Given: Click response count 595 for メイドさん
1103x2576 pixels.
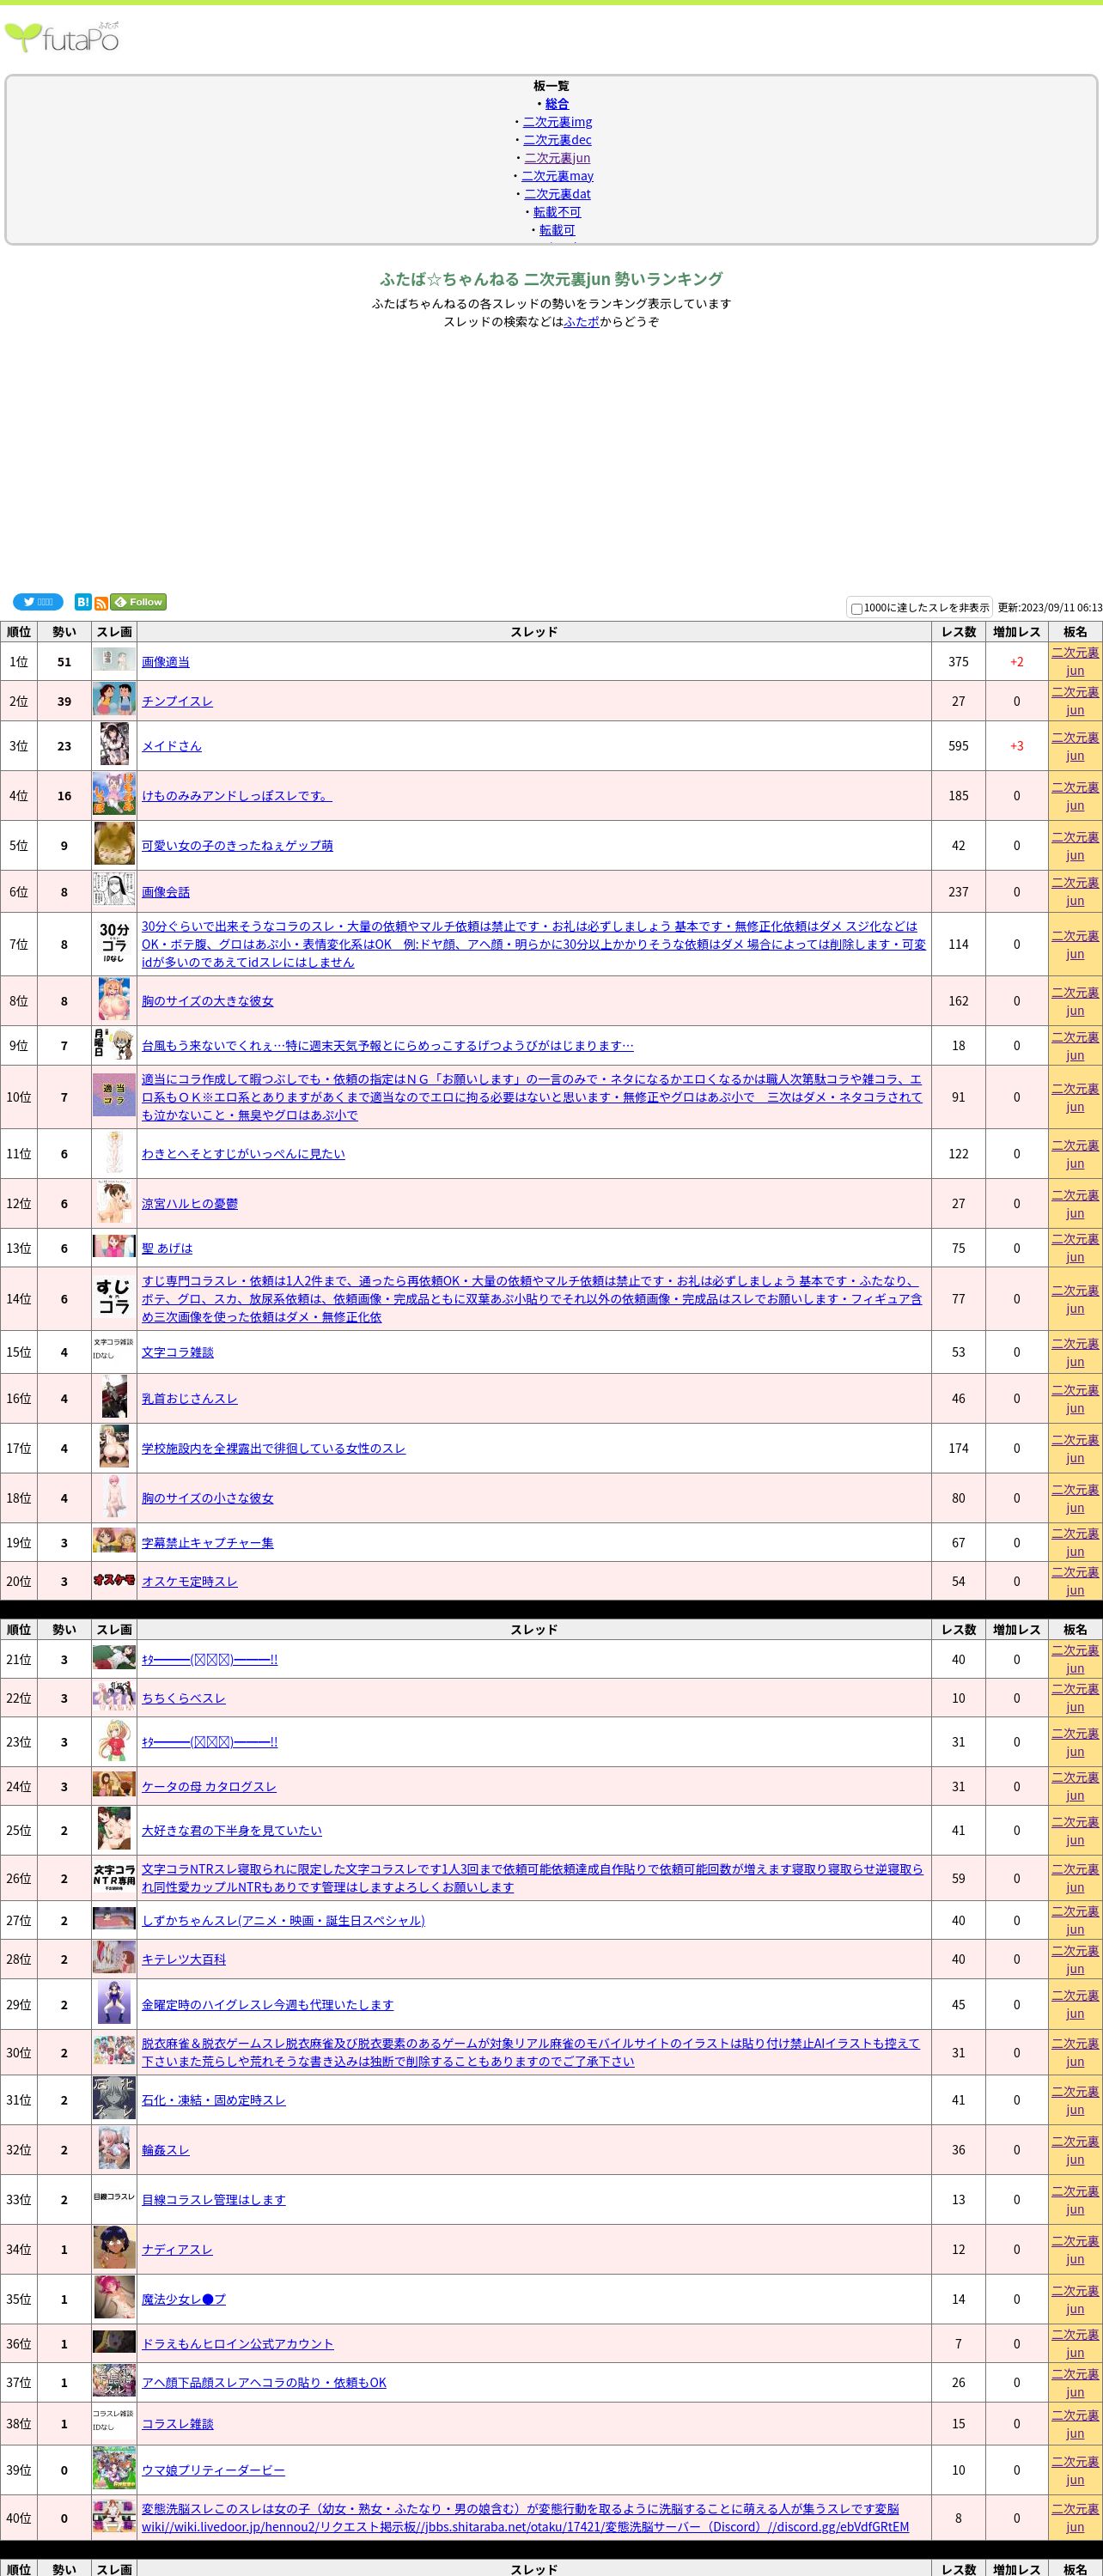Looking at the screenshot, I should pyautogui.click(x=958, y=746).
